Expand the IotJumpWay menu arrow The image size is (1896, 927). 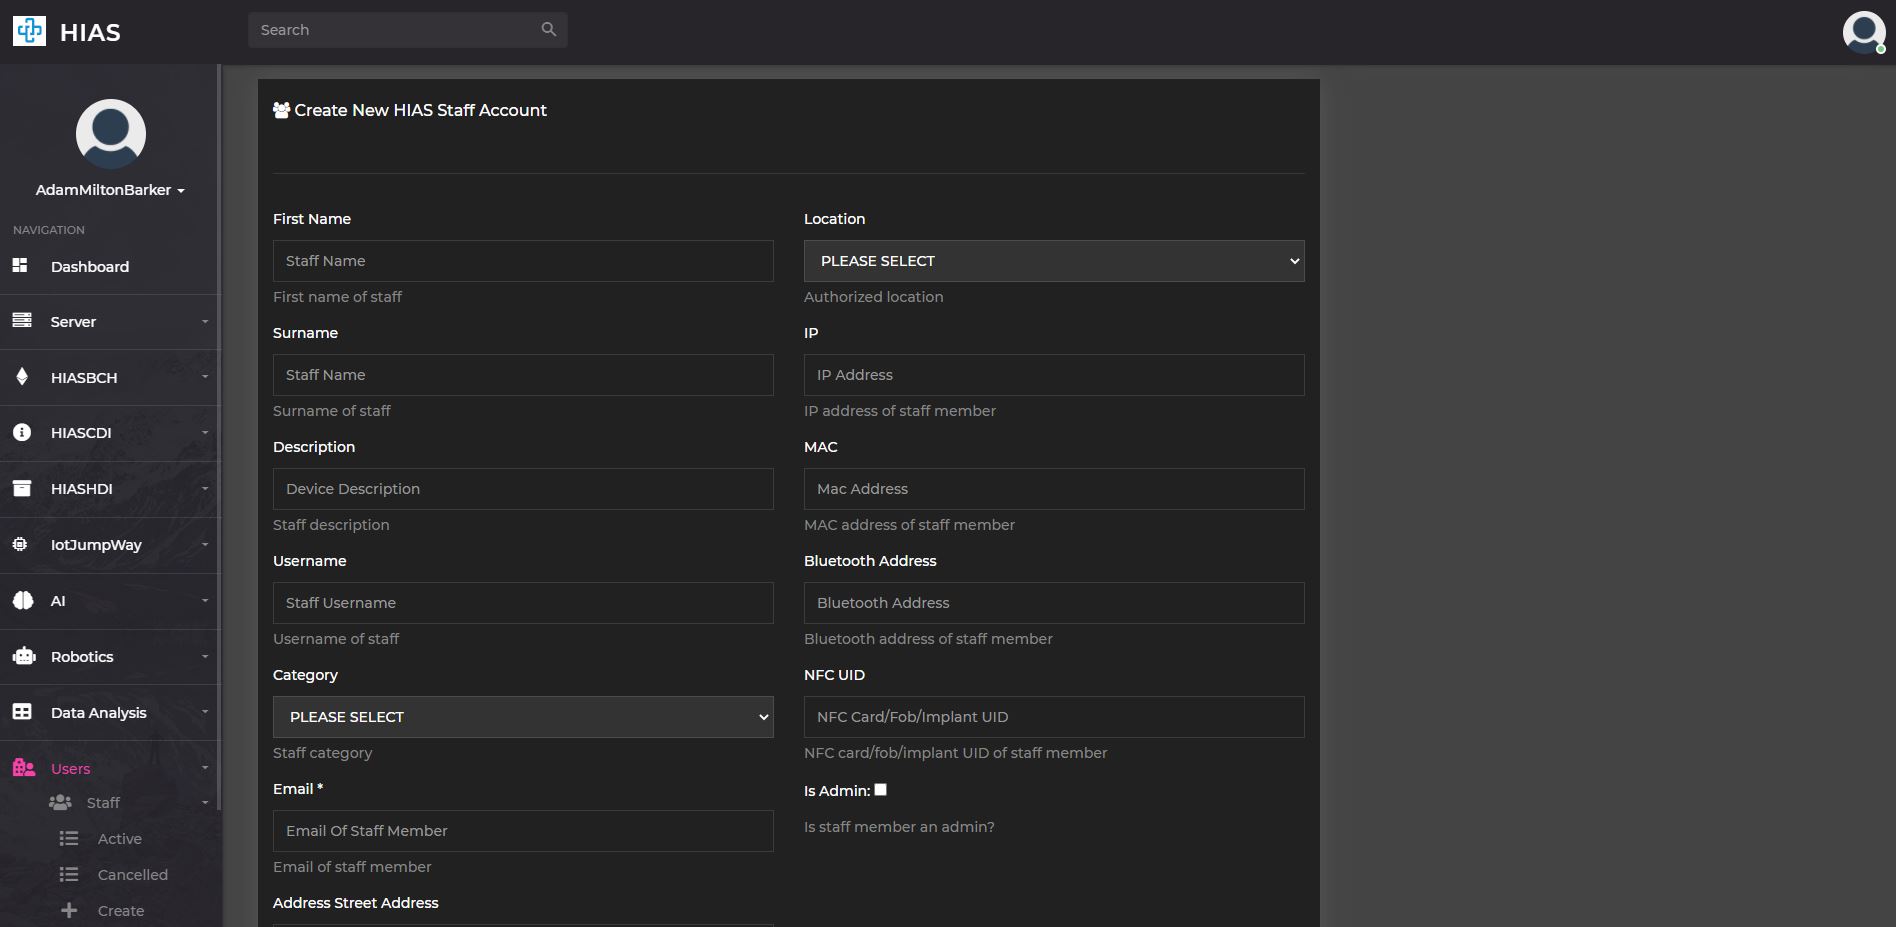(x=205, y=545)
